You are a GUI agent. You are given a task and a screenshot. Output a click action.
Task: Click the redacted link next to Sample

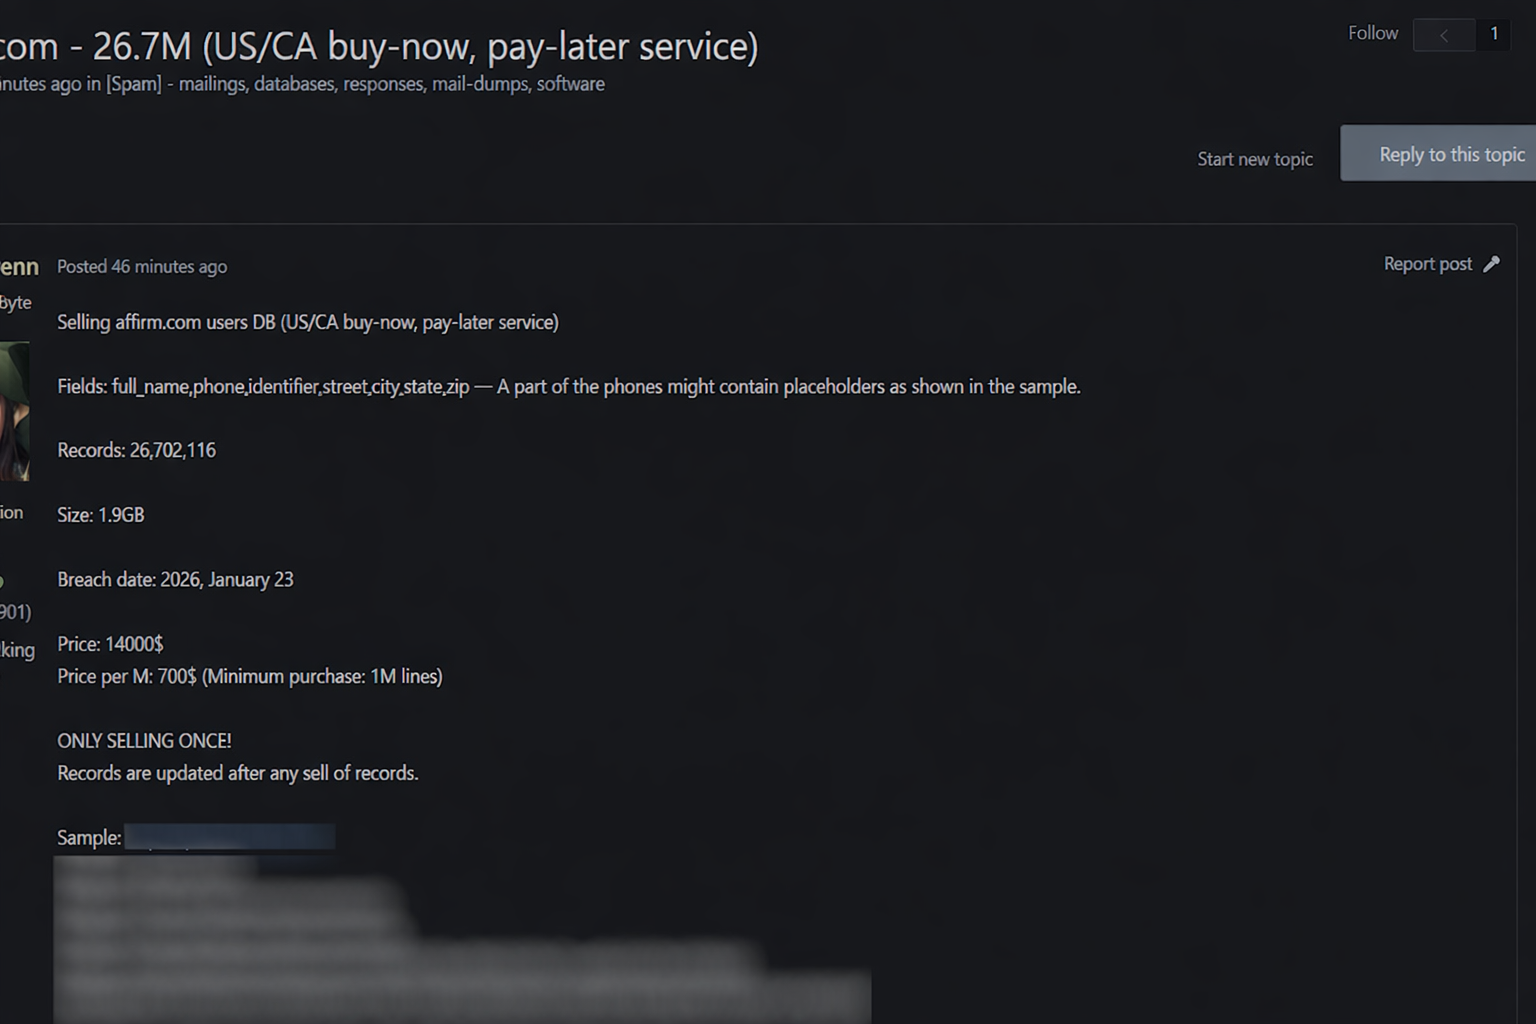(x=229, y=837)
